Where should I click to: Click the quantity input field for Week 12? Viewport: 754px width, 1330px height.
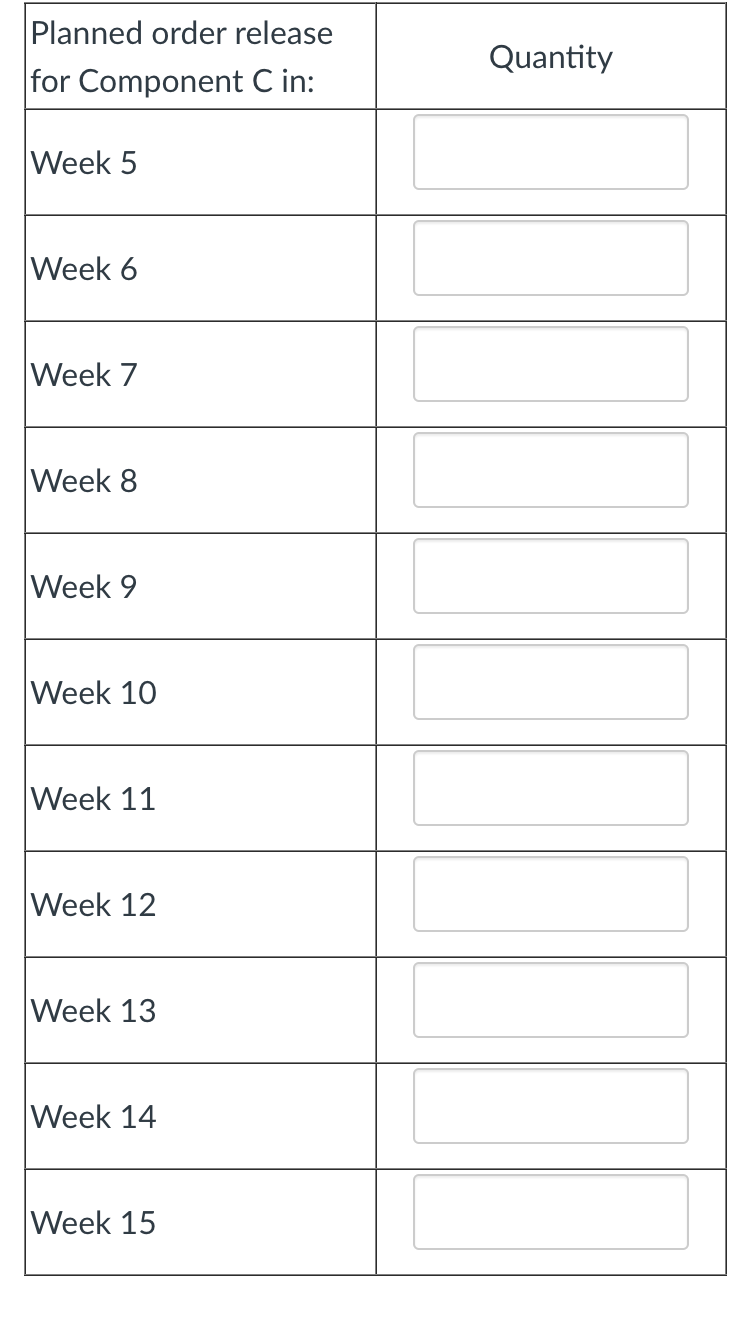pos(550,894)
